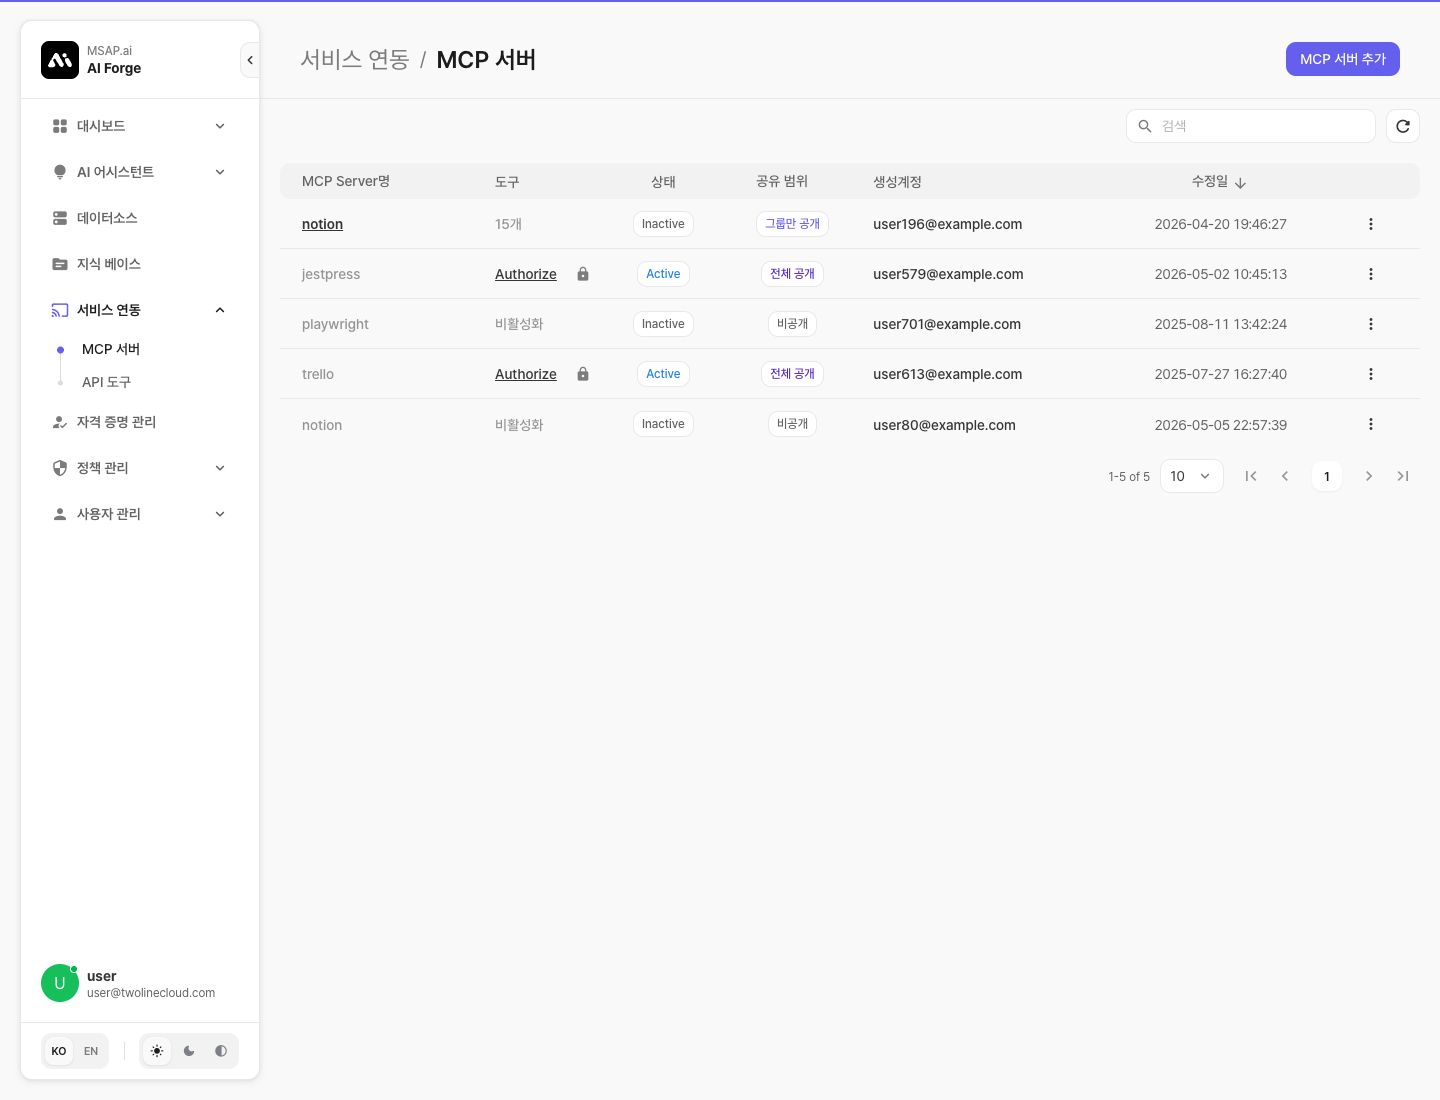1440x1100 pixels.
Task: Click the 사용자 관리 person icon
Action: pyautogui.click(x=60, y=514)
